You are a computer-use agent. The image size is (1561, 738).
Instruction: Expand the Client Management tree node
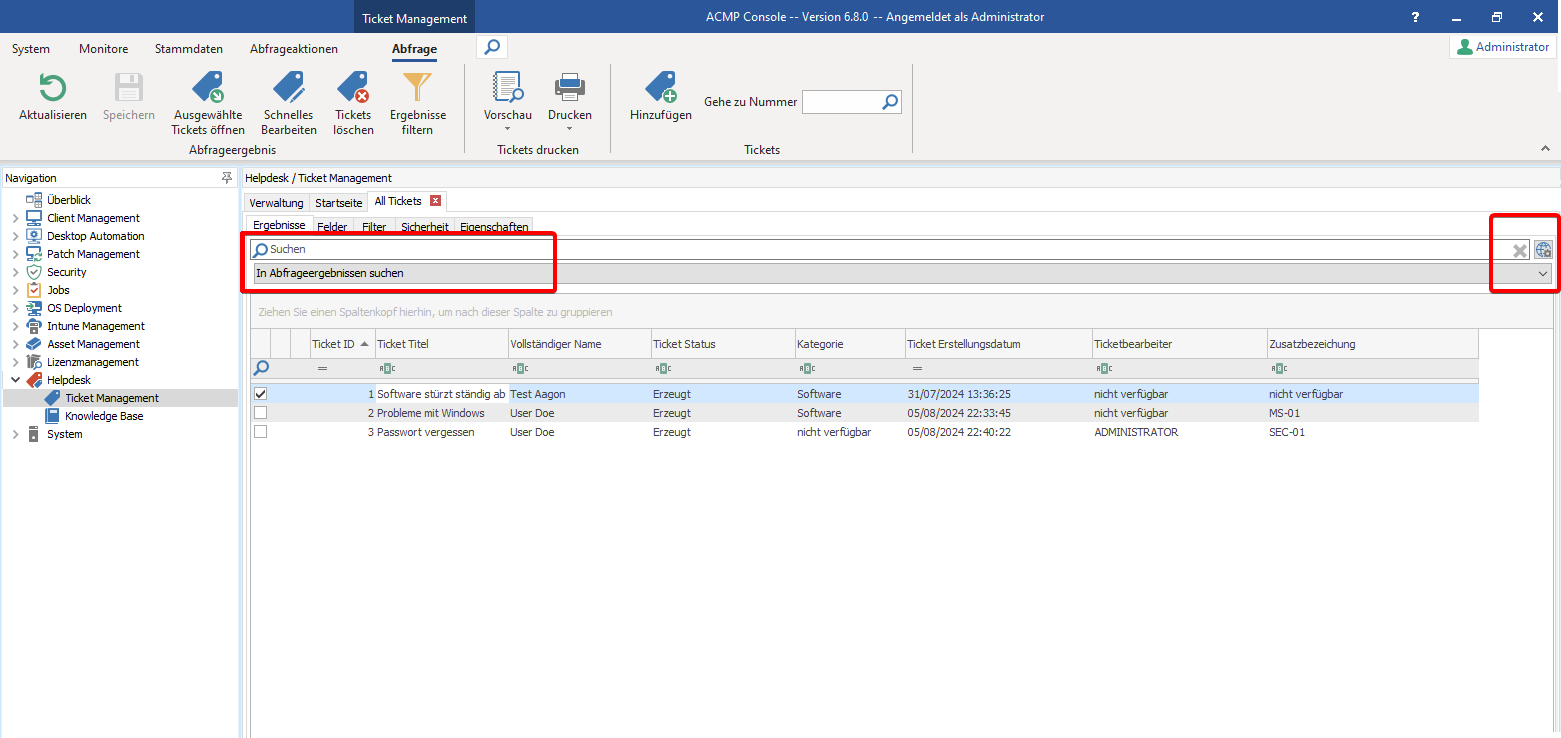point(15,218)
